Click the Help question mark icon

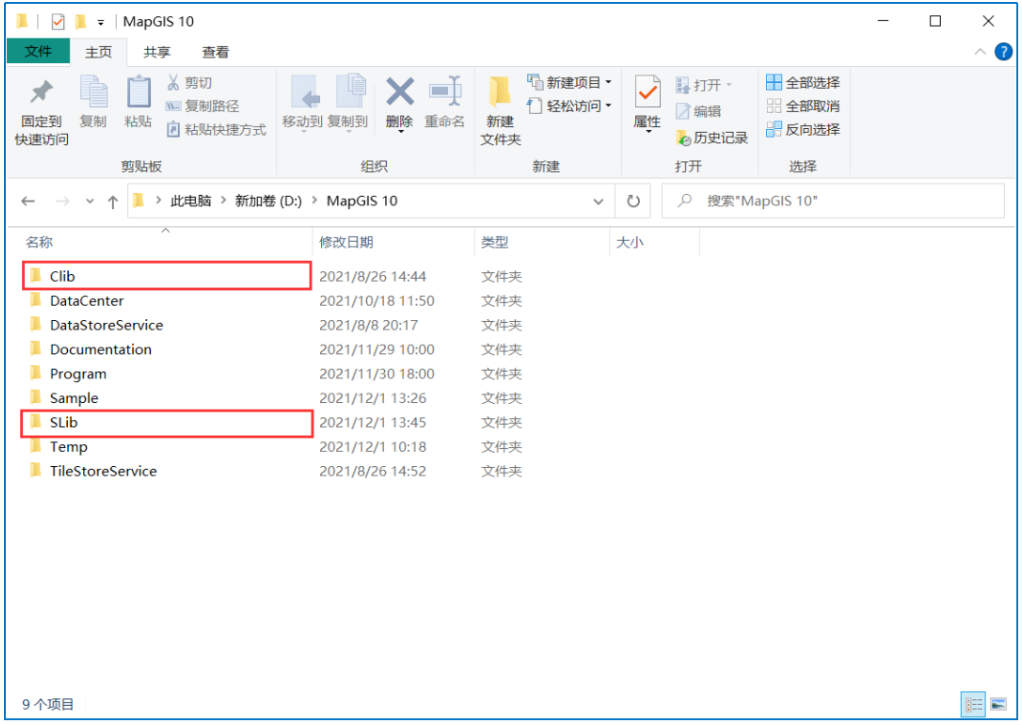pyautogui.click(x=1003, y=51)
